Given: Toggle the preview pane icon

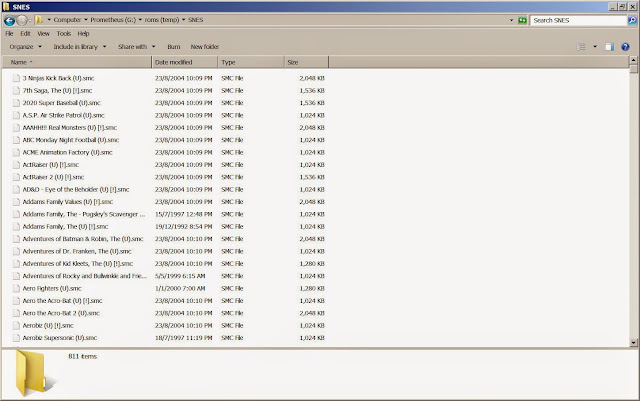Looking at the screenshot, I should 609,47.
